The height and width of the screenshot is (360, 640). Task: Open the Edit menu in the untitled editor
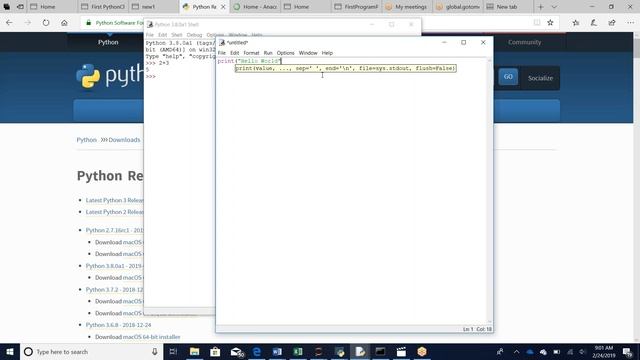pyautogui.click(x=235, y=53)
